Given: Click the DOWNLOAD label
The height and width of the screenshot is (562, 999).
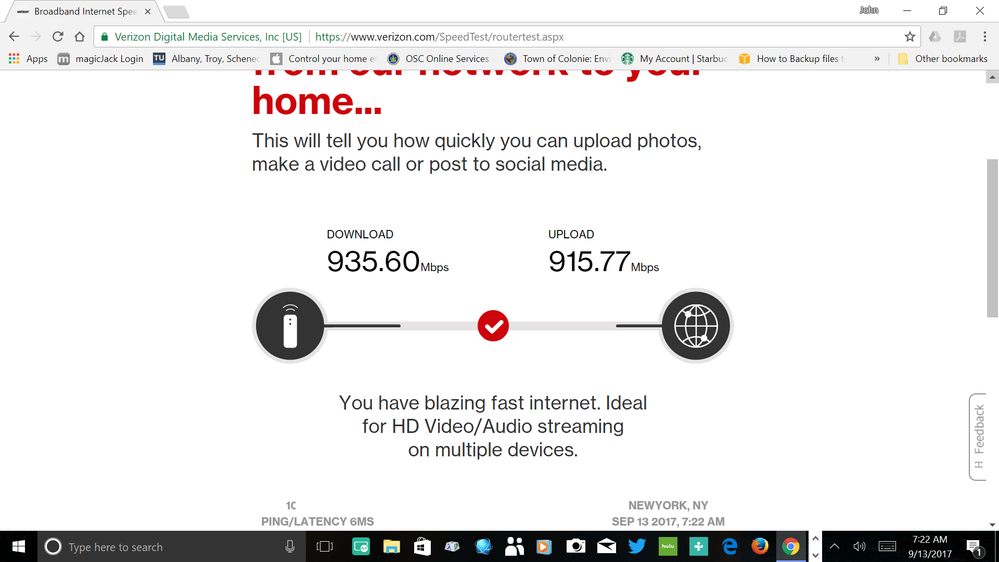Looking at the screenshot, I should point(360,234).
